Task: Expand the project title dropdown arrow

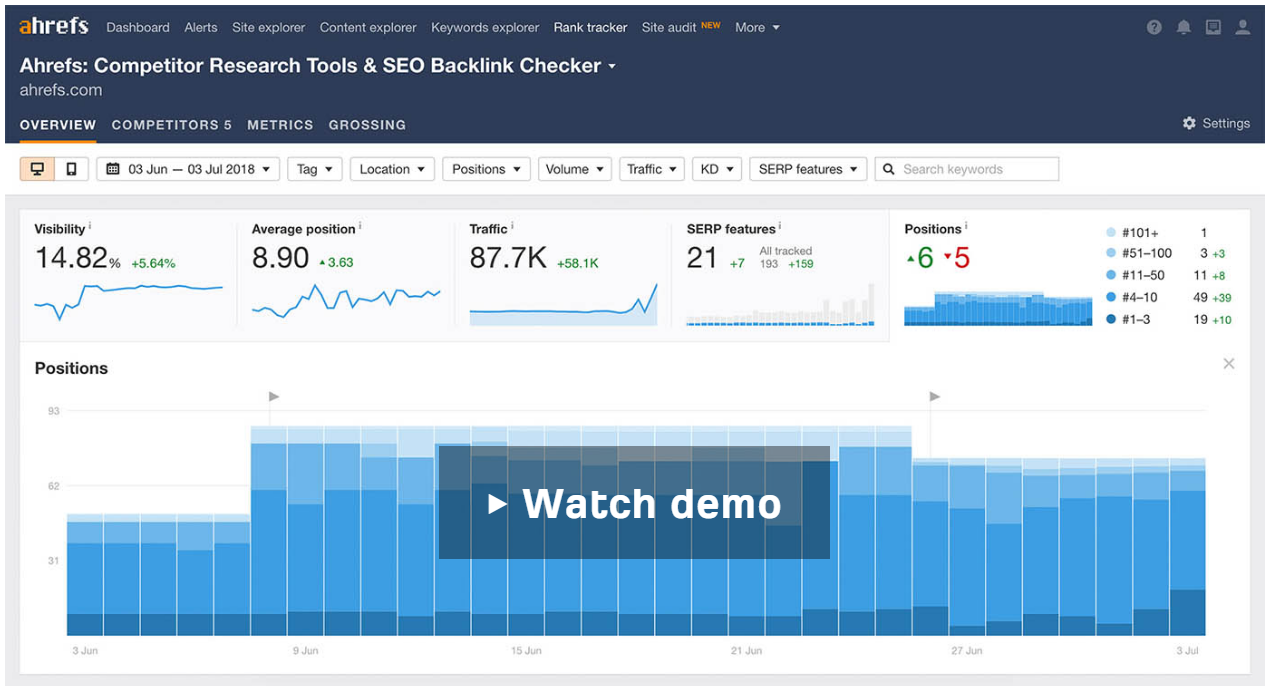Action: (x=612, y=67)
